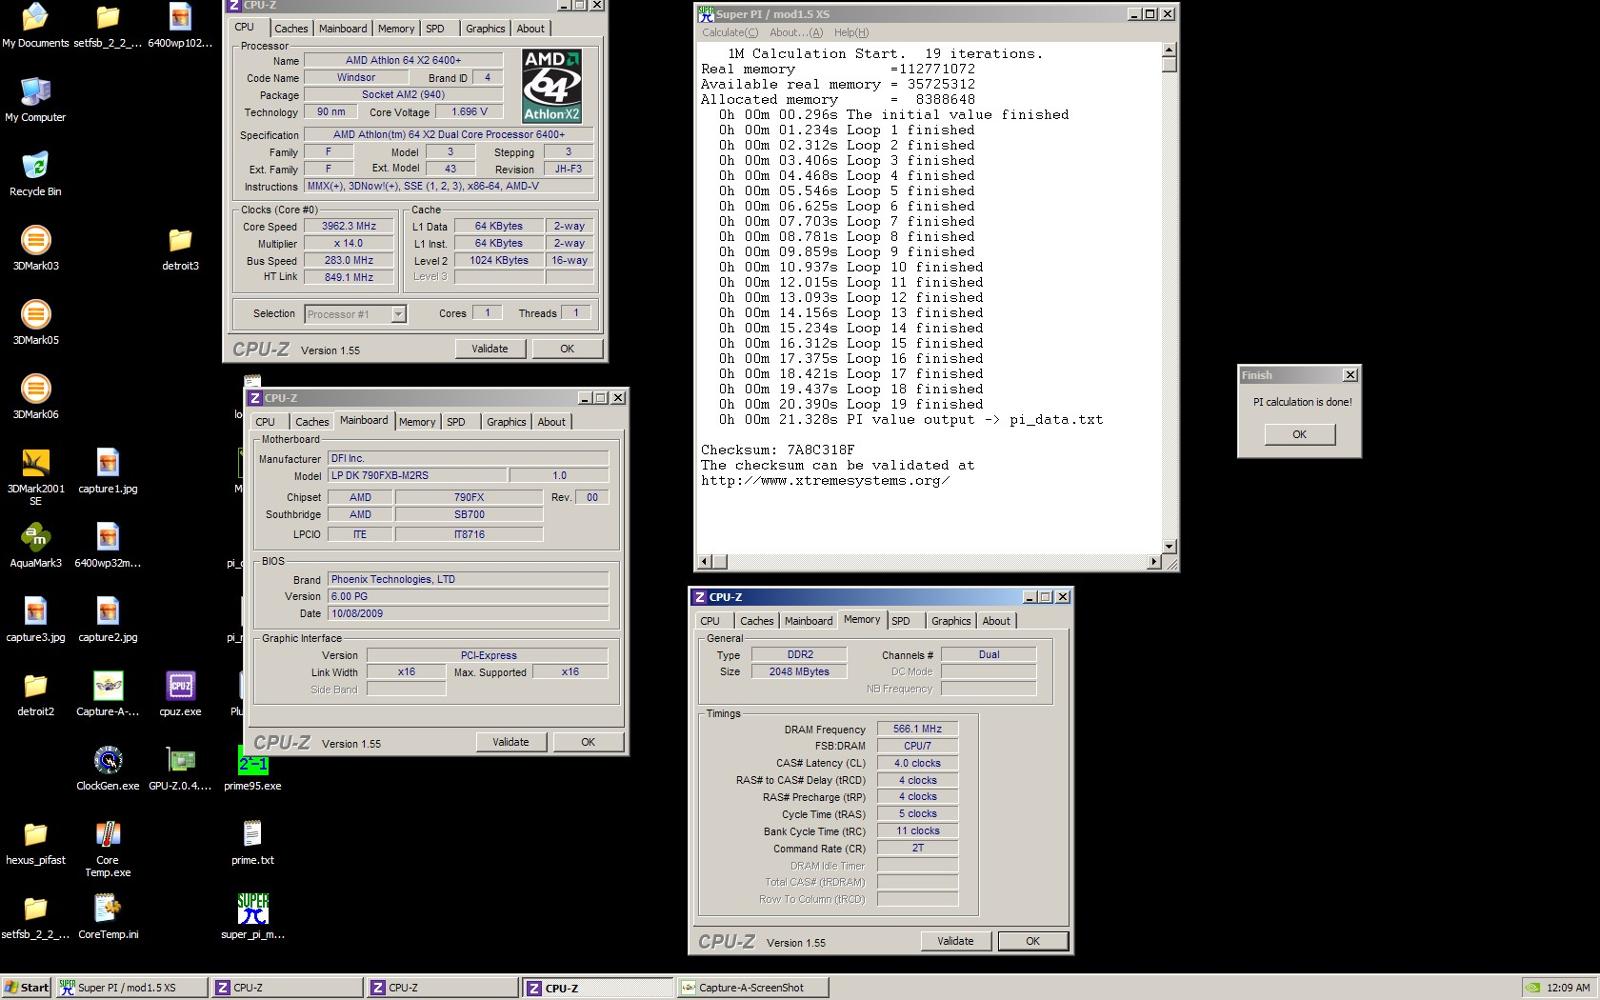Image resolution: width=1600 pixels, height=1000 pixels.
Task: Click OK in top CPU-Z CPU window
Action: click(567, 348)
